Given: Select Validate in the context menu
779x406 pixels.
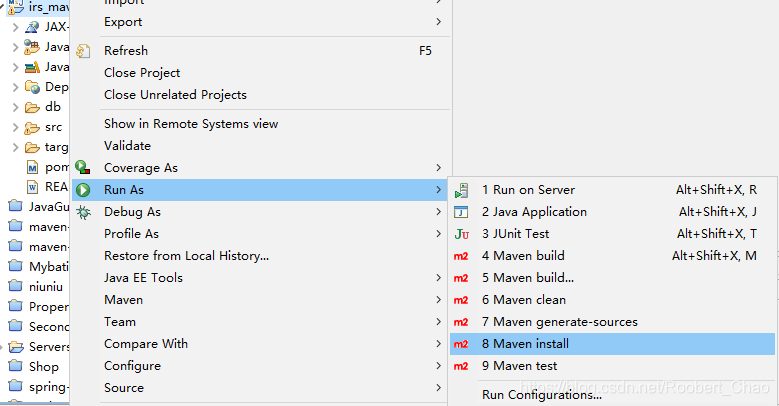Looking at the screenshot, I should click(127, 146).
